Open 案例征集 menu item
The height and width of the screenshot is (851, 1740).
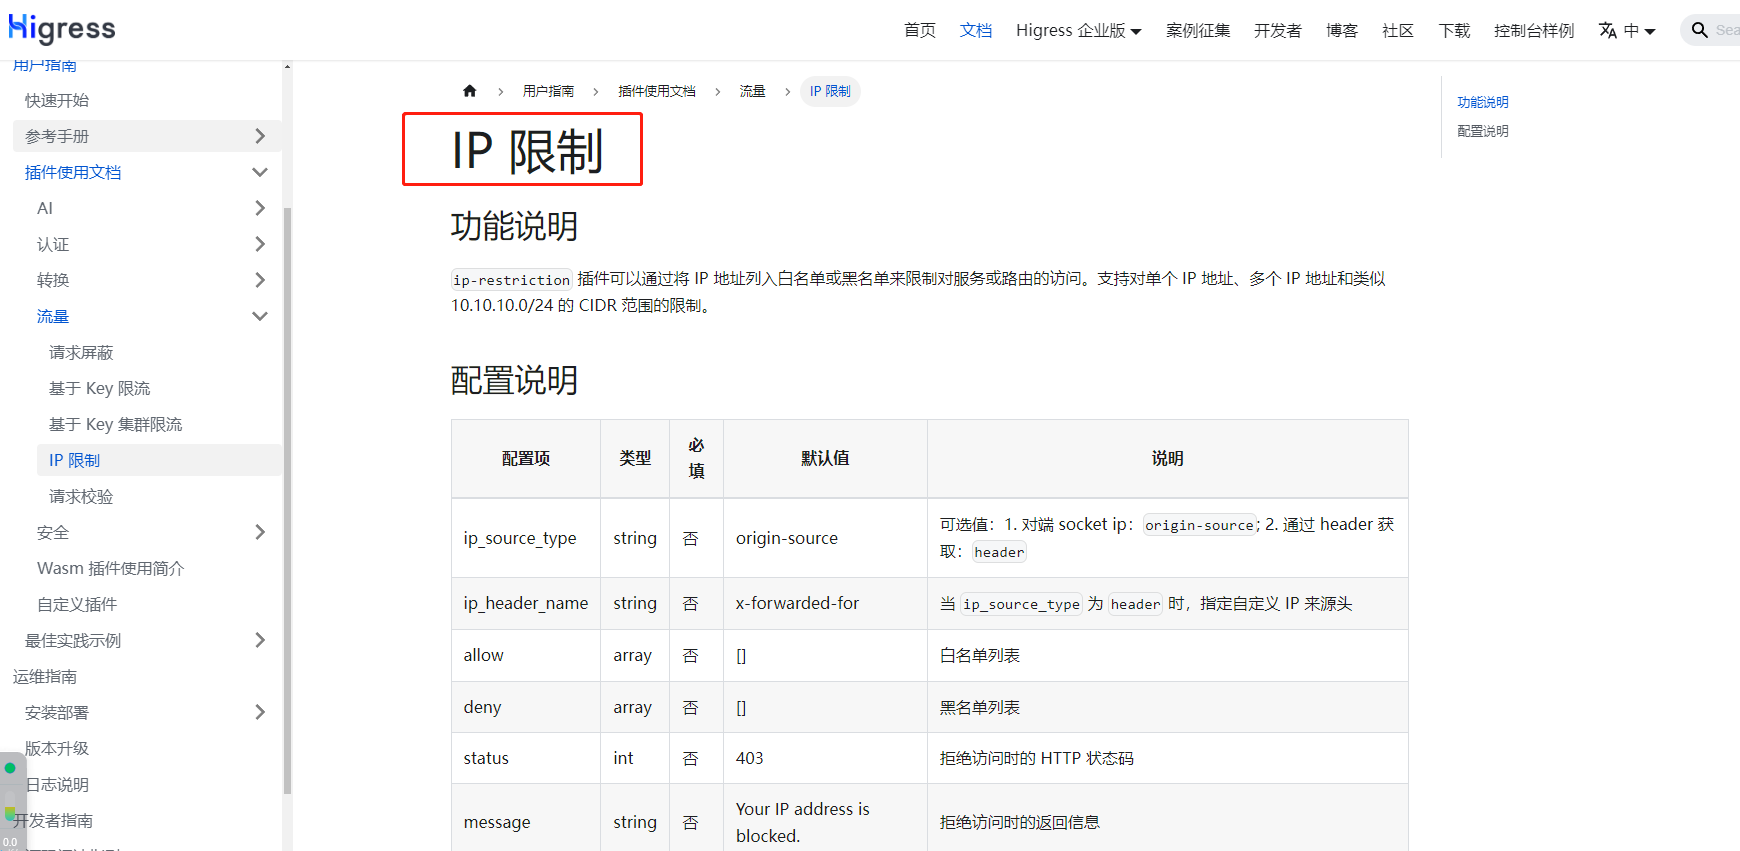tap(1198, 31)
